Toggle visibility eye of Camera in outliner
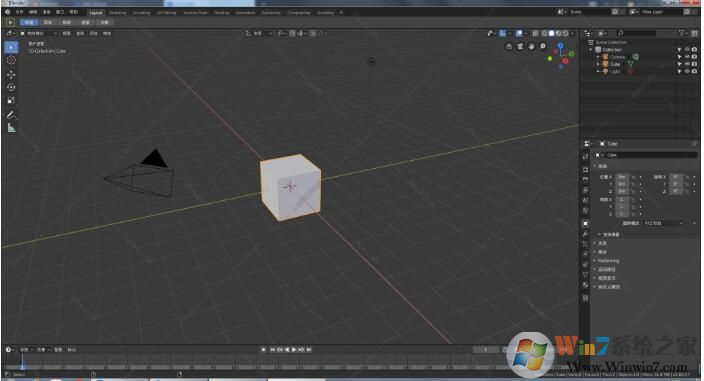Viewport: 704px width, 381px height. [687, 57]
